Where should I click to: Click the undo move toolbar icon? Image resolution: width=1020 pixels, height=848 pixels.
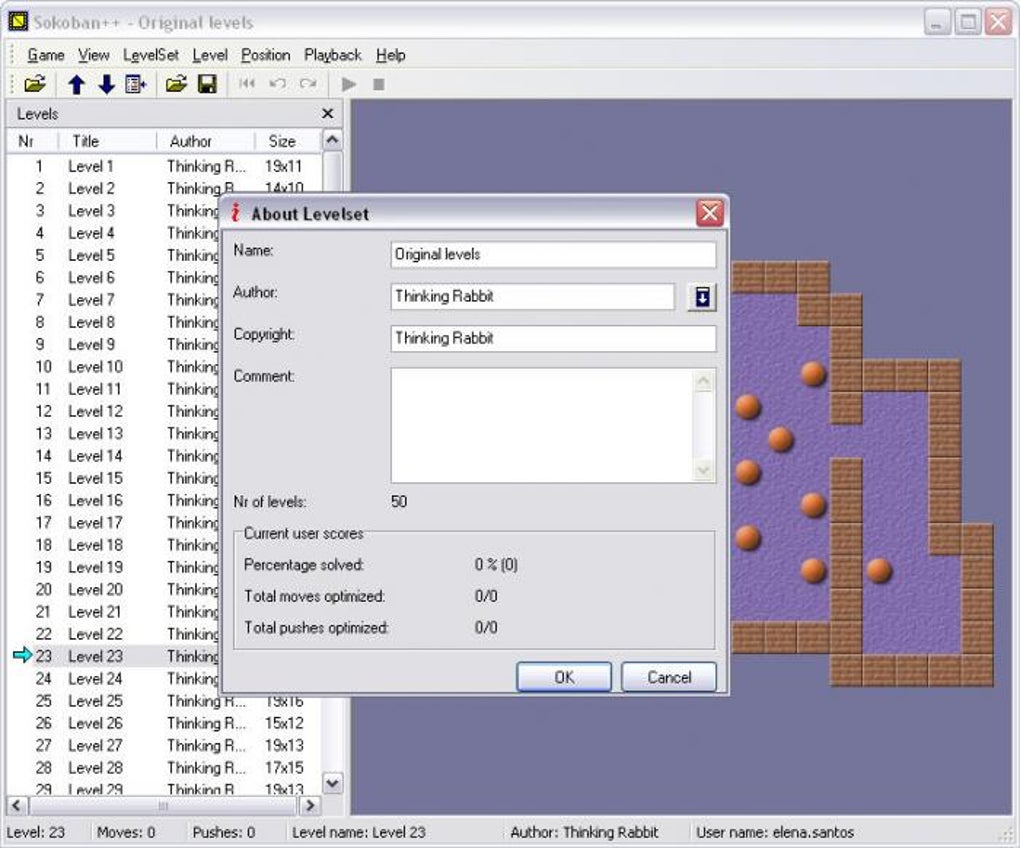tap(278, 83)
